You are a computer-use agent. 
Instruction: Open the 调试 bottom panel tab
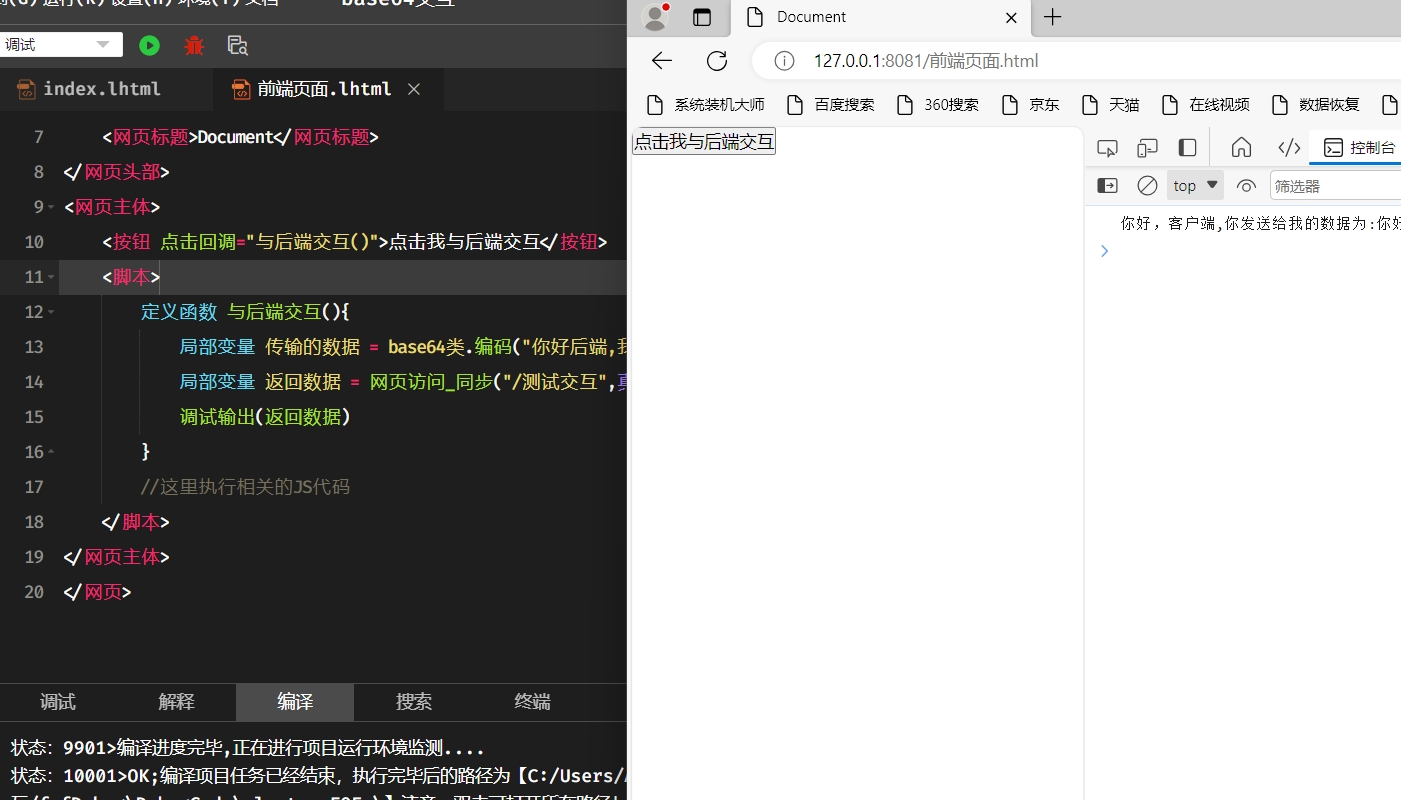click(x=58, y=702)
